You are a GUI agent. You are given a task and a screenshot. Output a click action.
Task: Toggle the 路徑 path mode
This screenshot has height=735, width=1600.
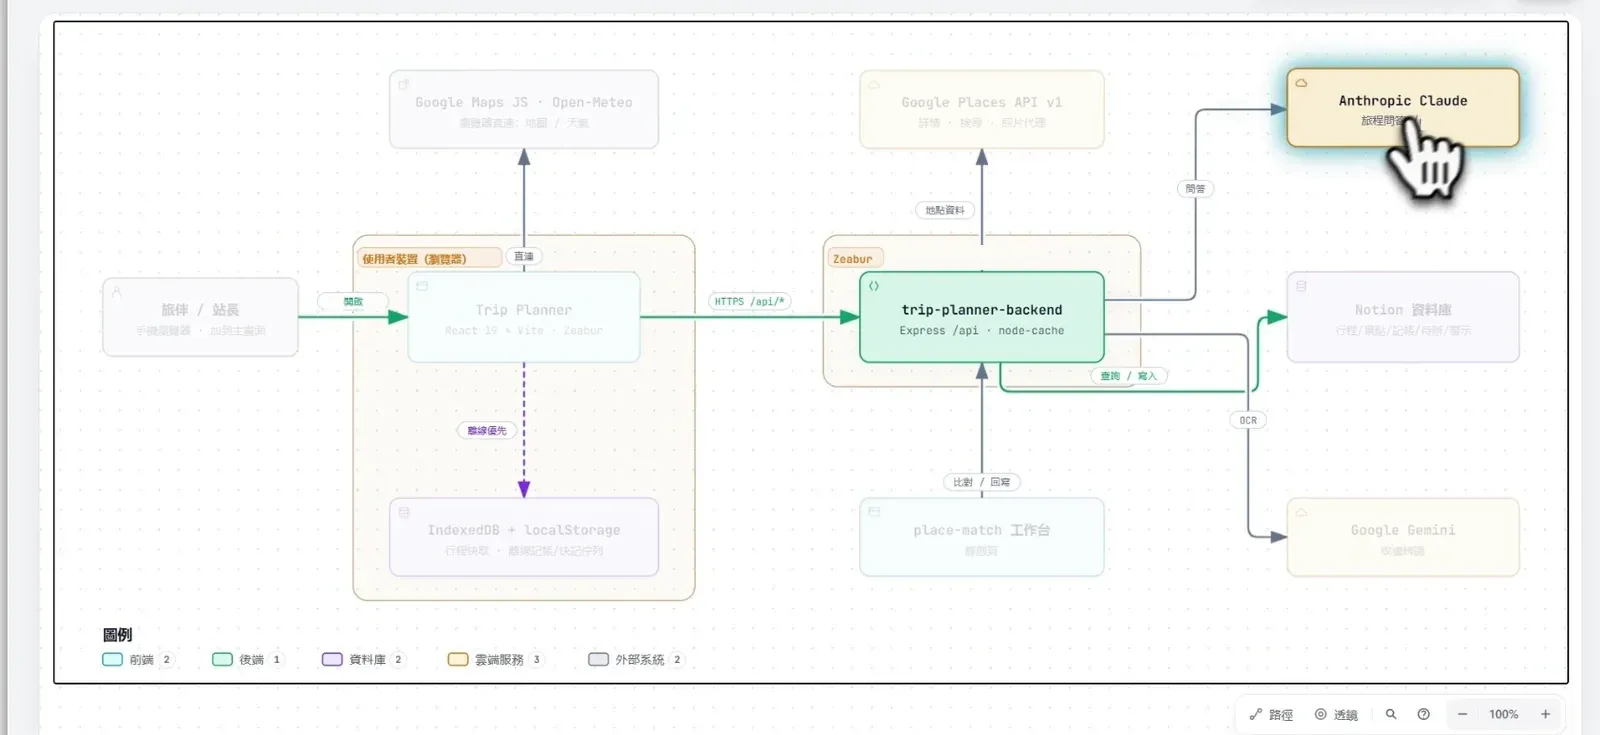click(1272, 714)
